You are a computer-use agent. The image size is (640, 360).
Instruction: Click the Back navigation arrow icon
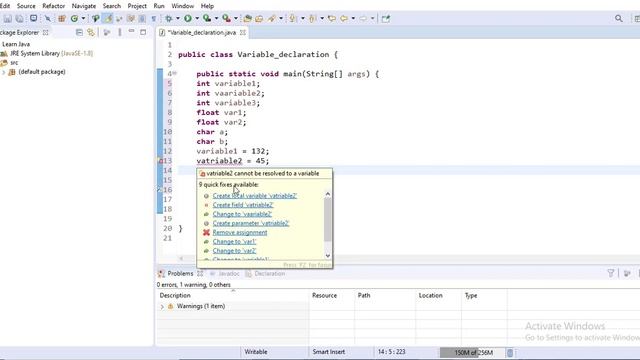tap(344, 18)
